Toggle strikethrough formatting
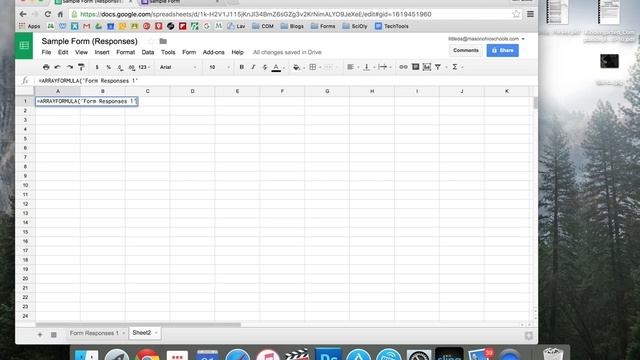640x360 pixels. (264, 67)
